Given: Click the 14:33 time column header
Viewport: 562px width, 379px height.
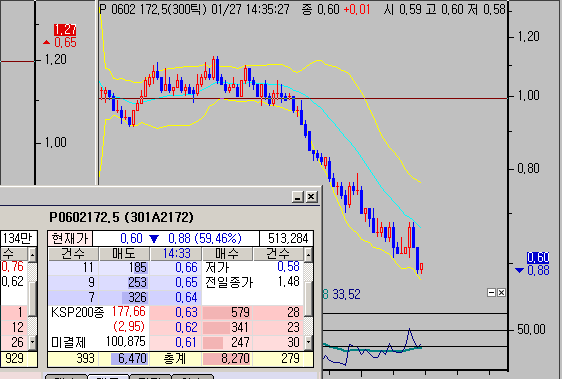Looking at the screenshot, I should pos(176,254).
